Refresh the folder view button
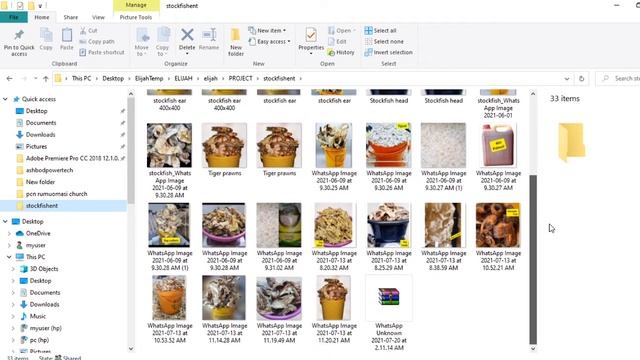This screenshot has width=640, height=360. 581,78
